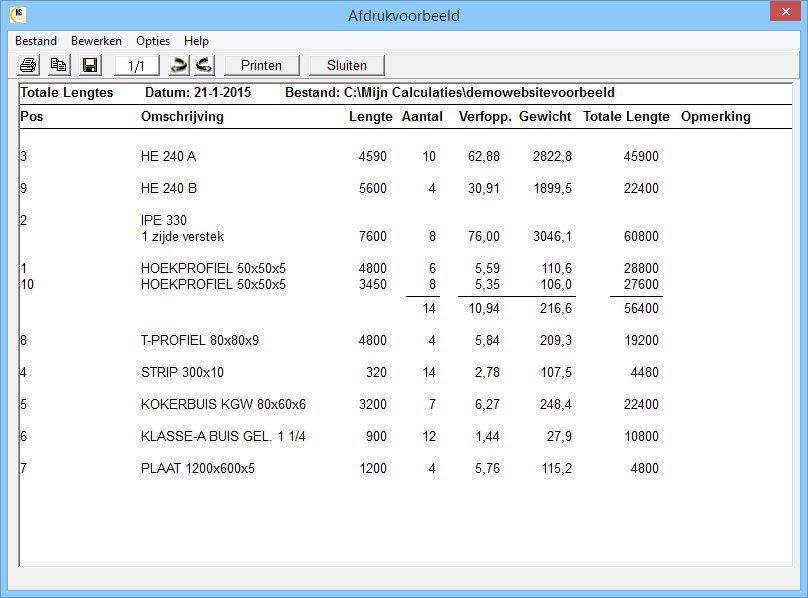This screenshot has width=808, height=598.
Task: Select the T-PROFIEL 80x80x9 description
Action: tap(200, 340)
